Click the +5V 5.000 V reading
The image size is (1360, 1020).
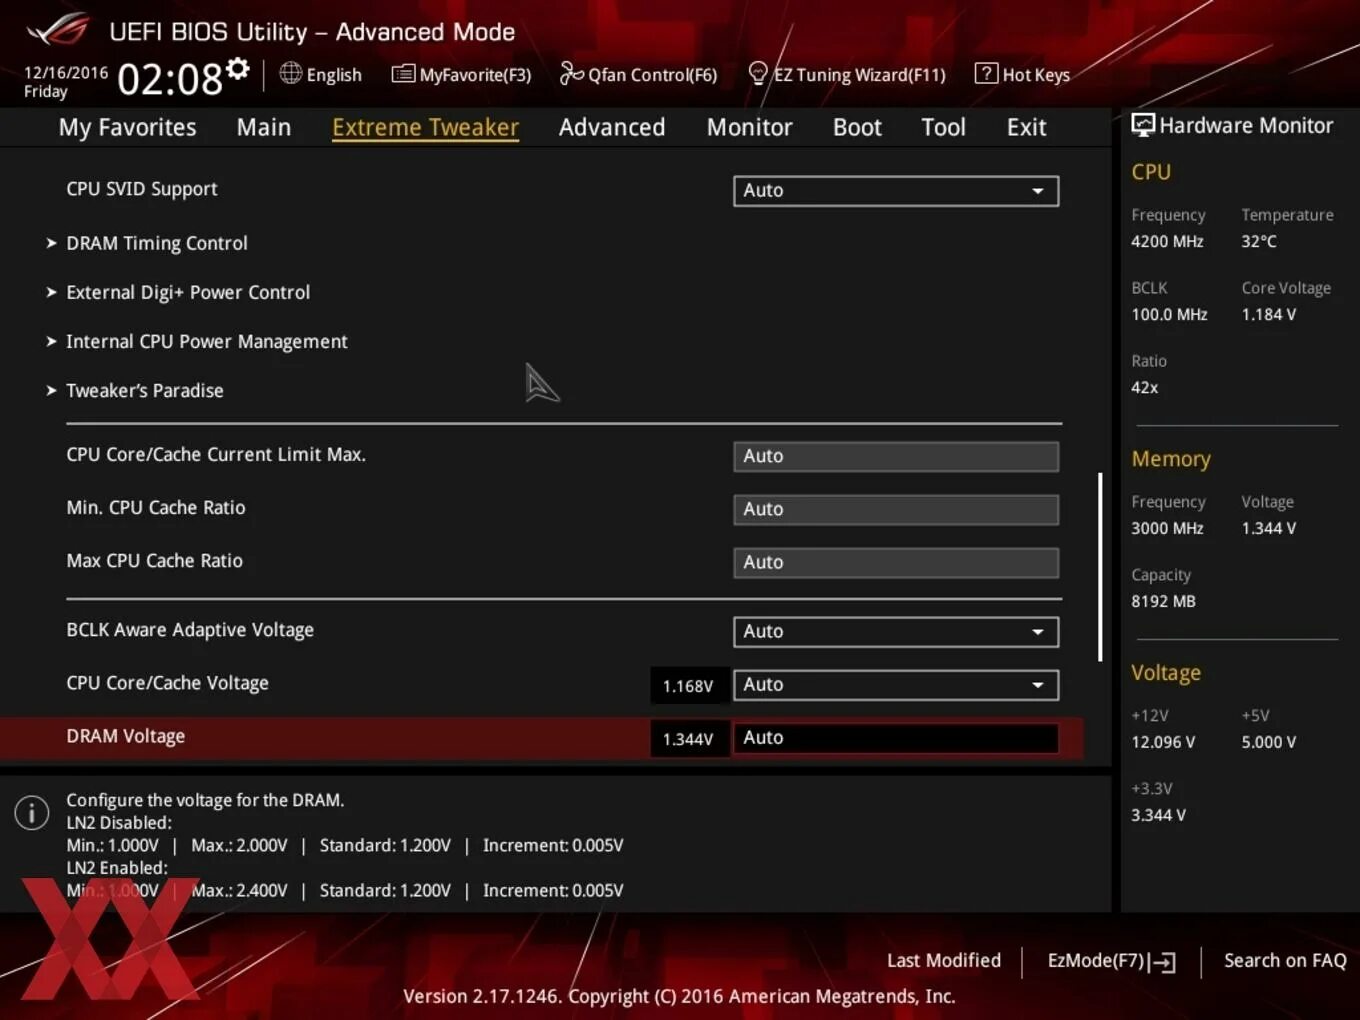point(1269,742)
